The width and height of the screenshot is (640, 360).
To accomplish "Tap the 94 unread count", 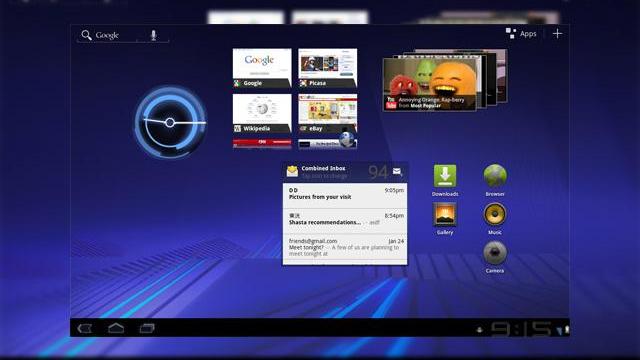I will pos(378,172).
